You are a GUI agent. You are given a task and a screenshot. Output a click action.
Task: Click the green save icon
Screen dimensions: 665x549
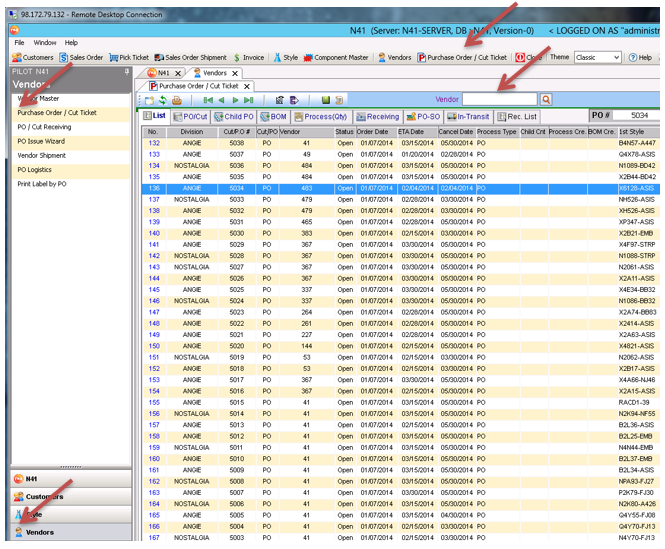pos(326,101)
